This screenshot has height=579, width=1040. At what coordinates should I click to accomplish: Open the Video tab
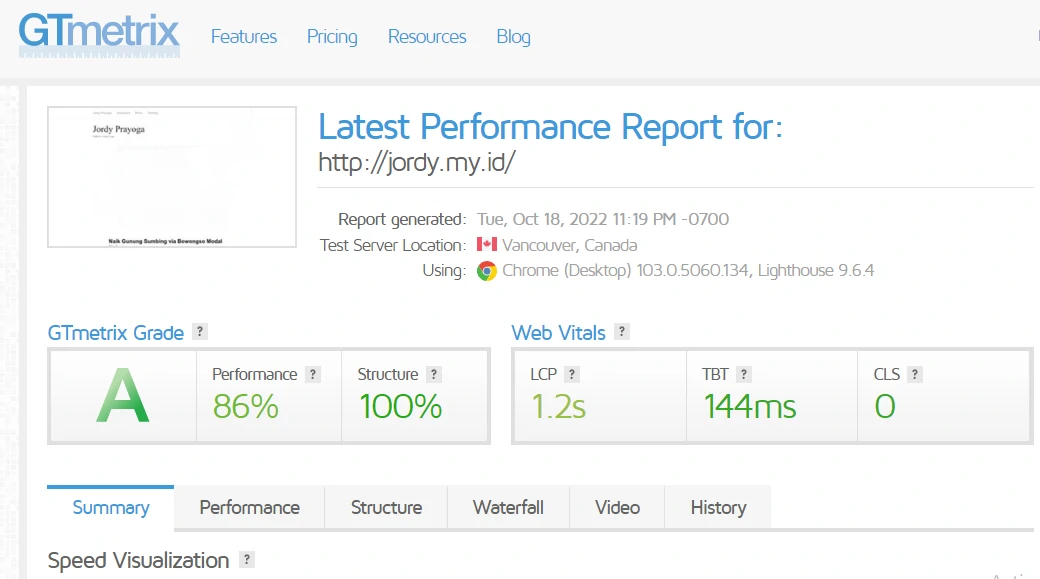[618, 507]
